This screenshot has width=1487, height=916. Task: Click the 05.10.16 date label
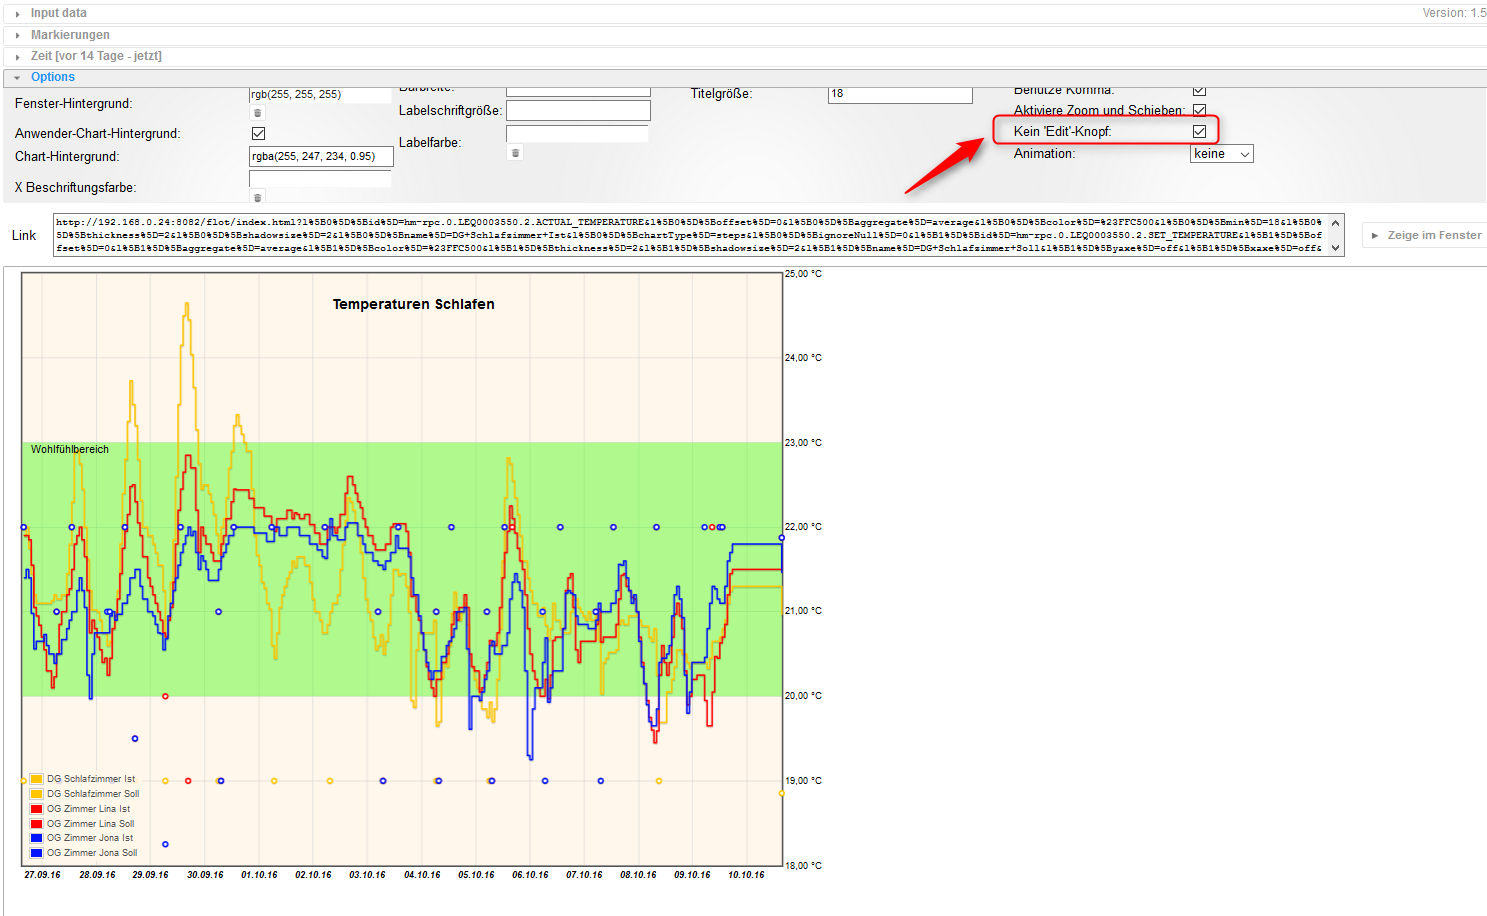(x=476, y=875)
